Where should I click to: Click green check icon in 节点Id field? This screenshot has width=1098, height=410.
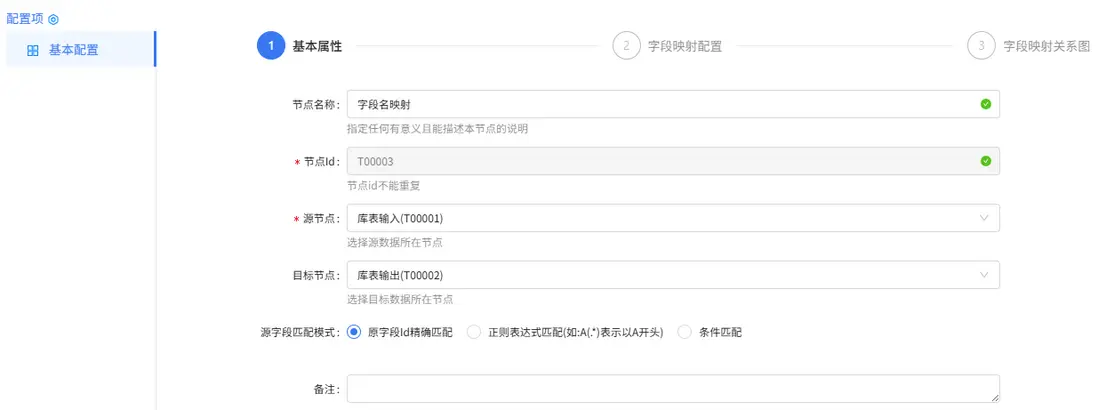985,161
